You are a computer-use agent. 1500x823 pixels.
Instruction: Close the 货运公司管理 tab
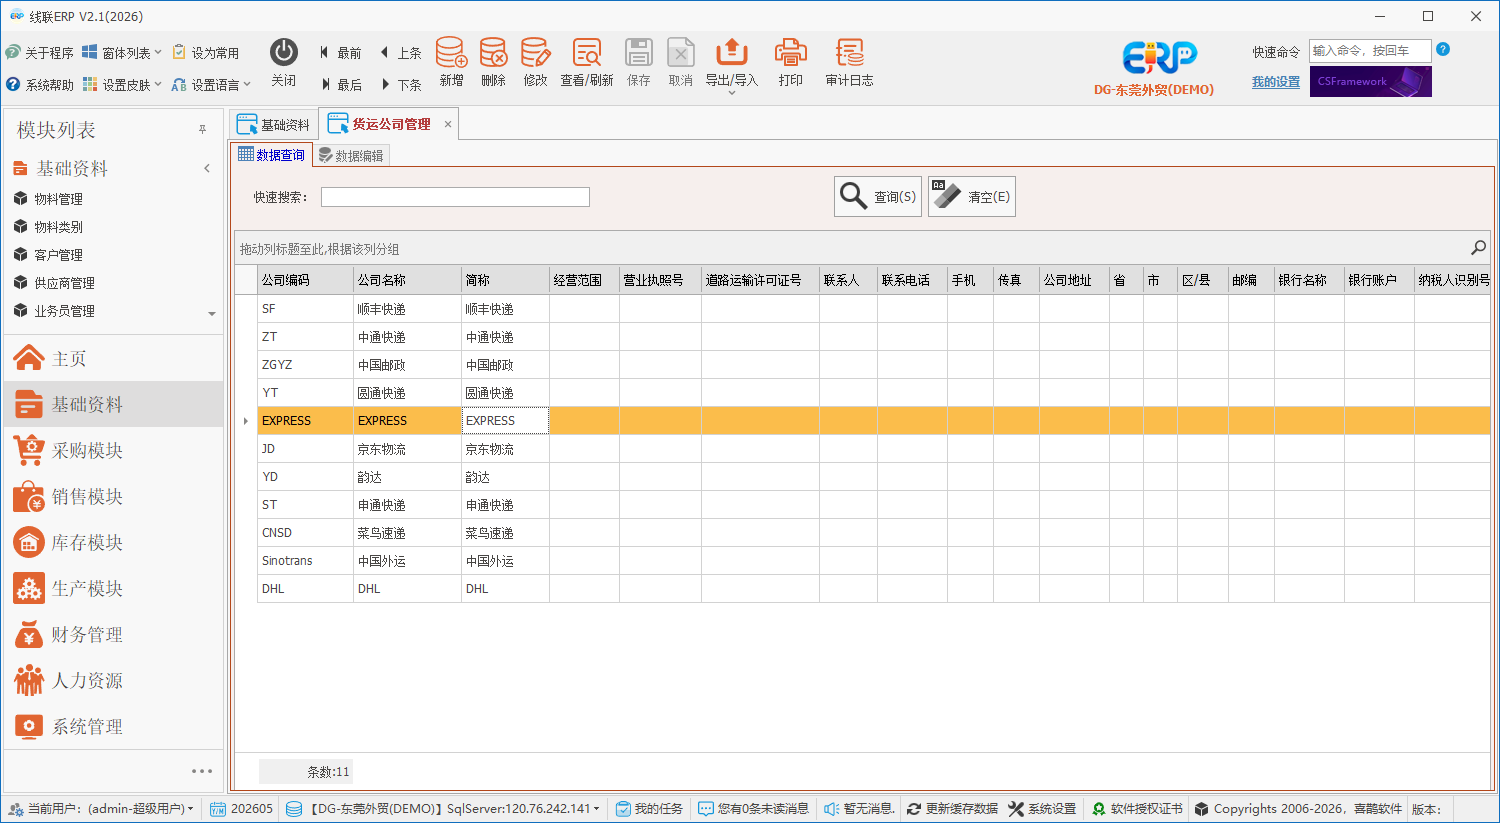[x=448, y=124]
